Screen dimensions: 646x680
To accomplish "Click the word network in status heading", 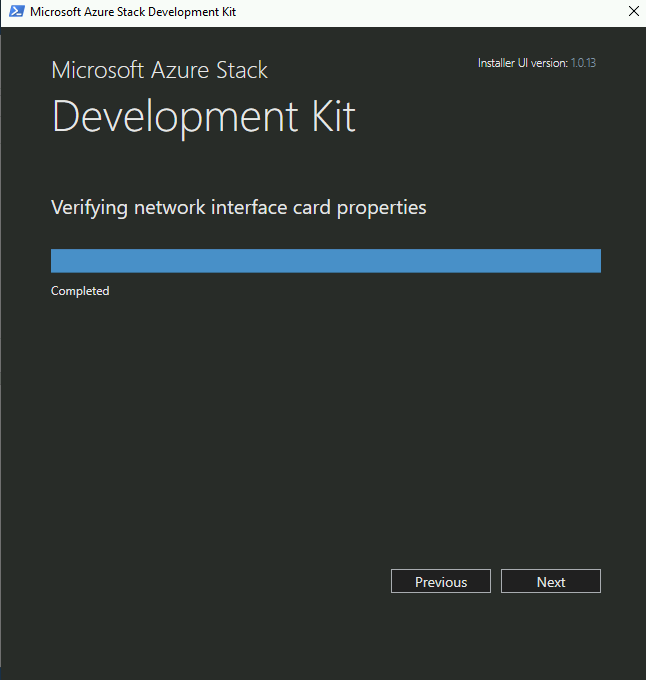I will point(170,207).
